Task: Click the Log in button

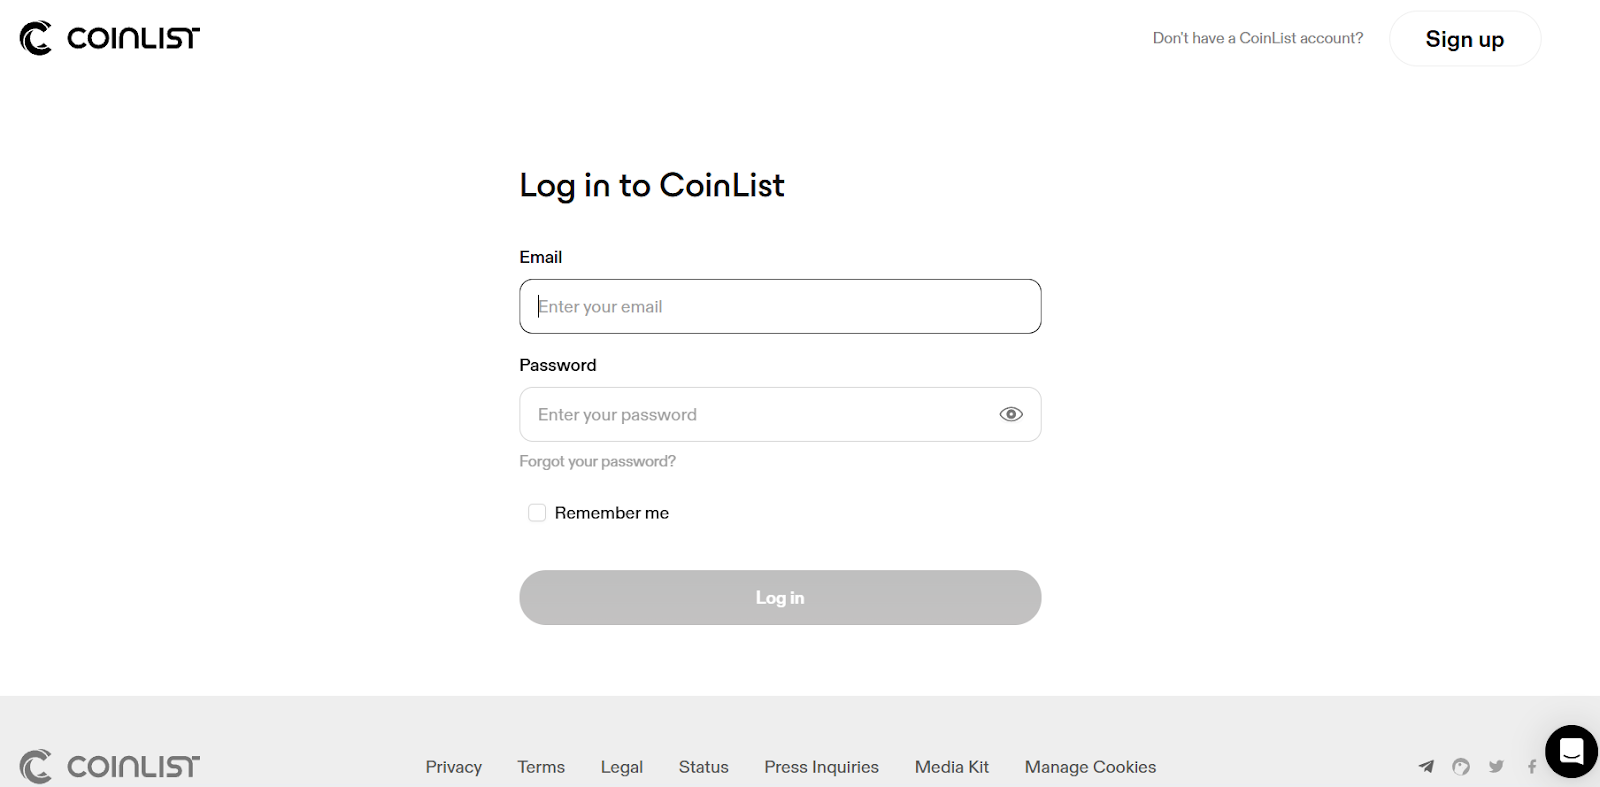Action: point(780,597)
